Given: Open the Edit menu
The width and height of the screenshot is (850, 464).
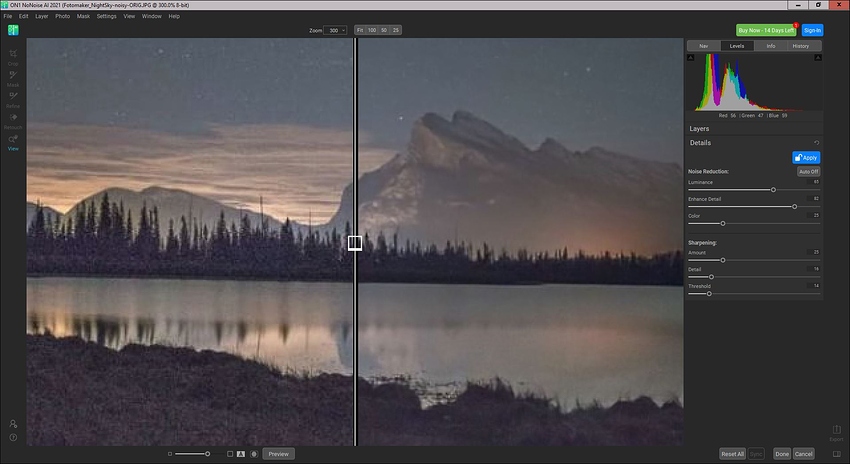Looking at the screenshot, I should click(x=23, y=16).
